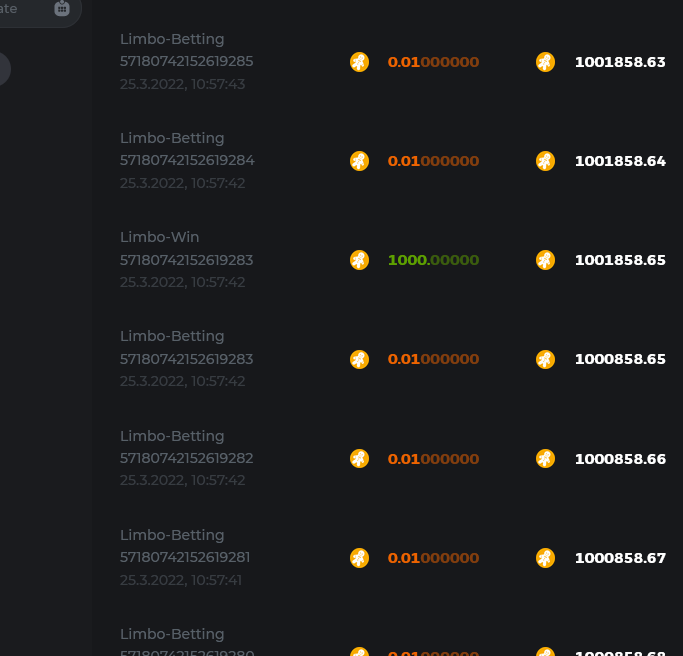The image size is (683, 656).
Task: Click the coin icon beside balance 1001858.63
Action: (545, 62)
